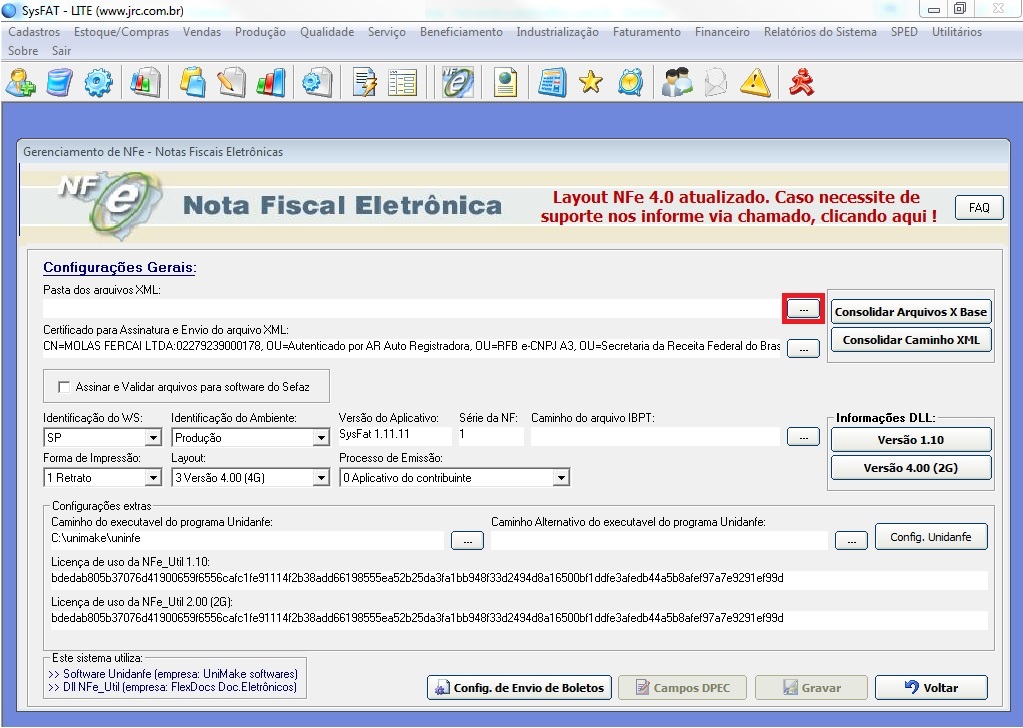Open the Beneficiamento menu

[461, 32]
